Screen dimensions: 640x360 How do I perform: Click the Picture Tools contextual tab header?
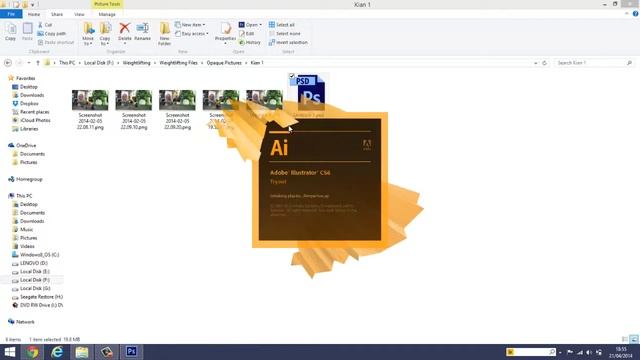107,4
